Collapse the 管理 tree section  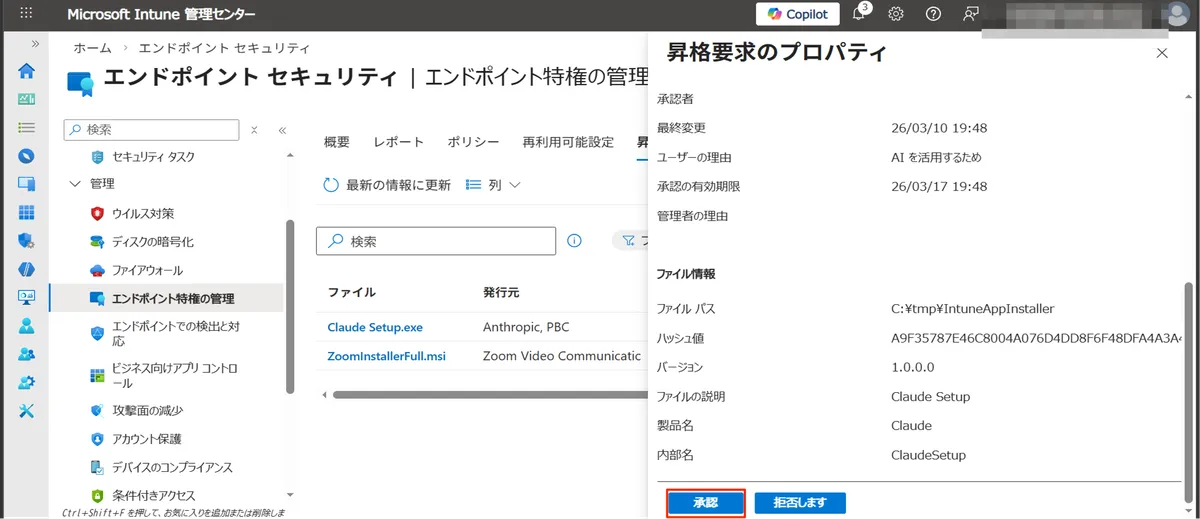76,184
